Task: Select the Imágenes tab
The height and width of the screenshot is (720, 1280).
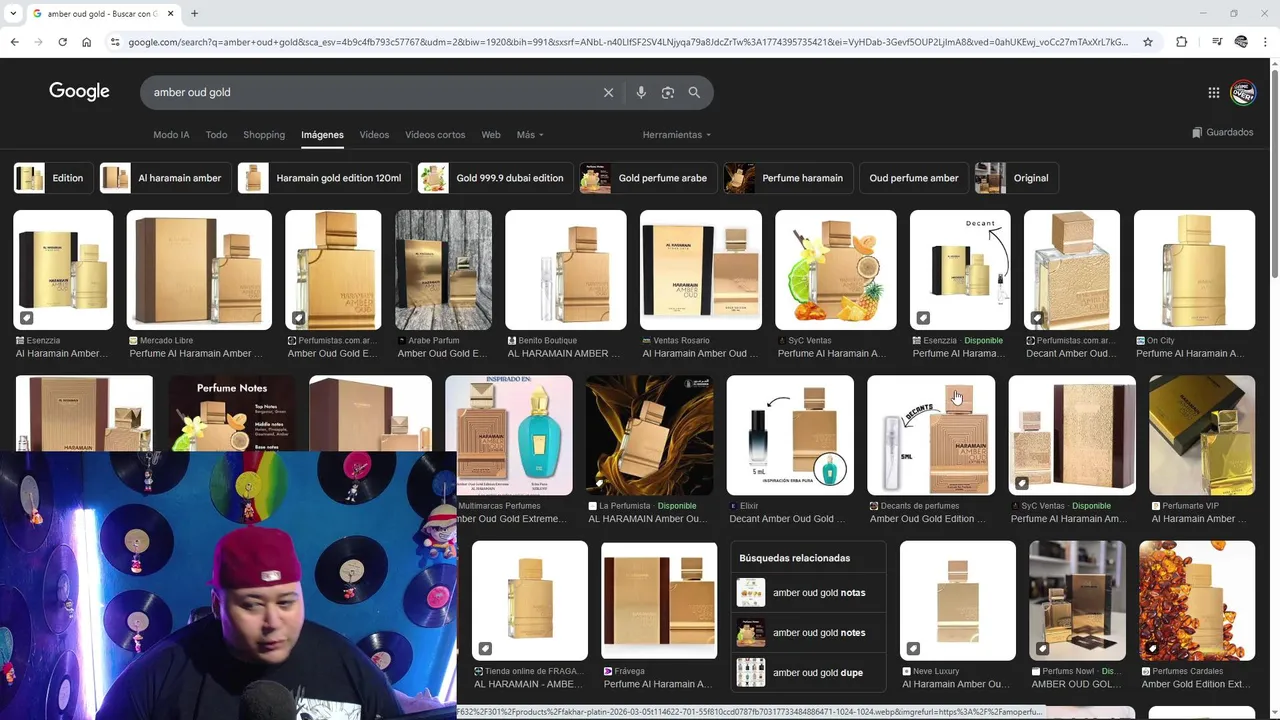Action: [x=322, y=135]
